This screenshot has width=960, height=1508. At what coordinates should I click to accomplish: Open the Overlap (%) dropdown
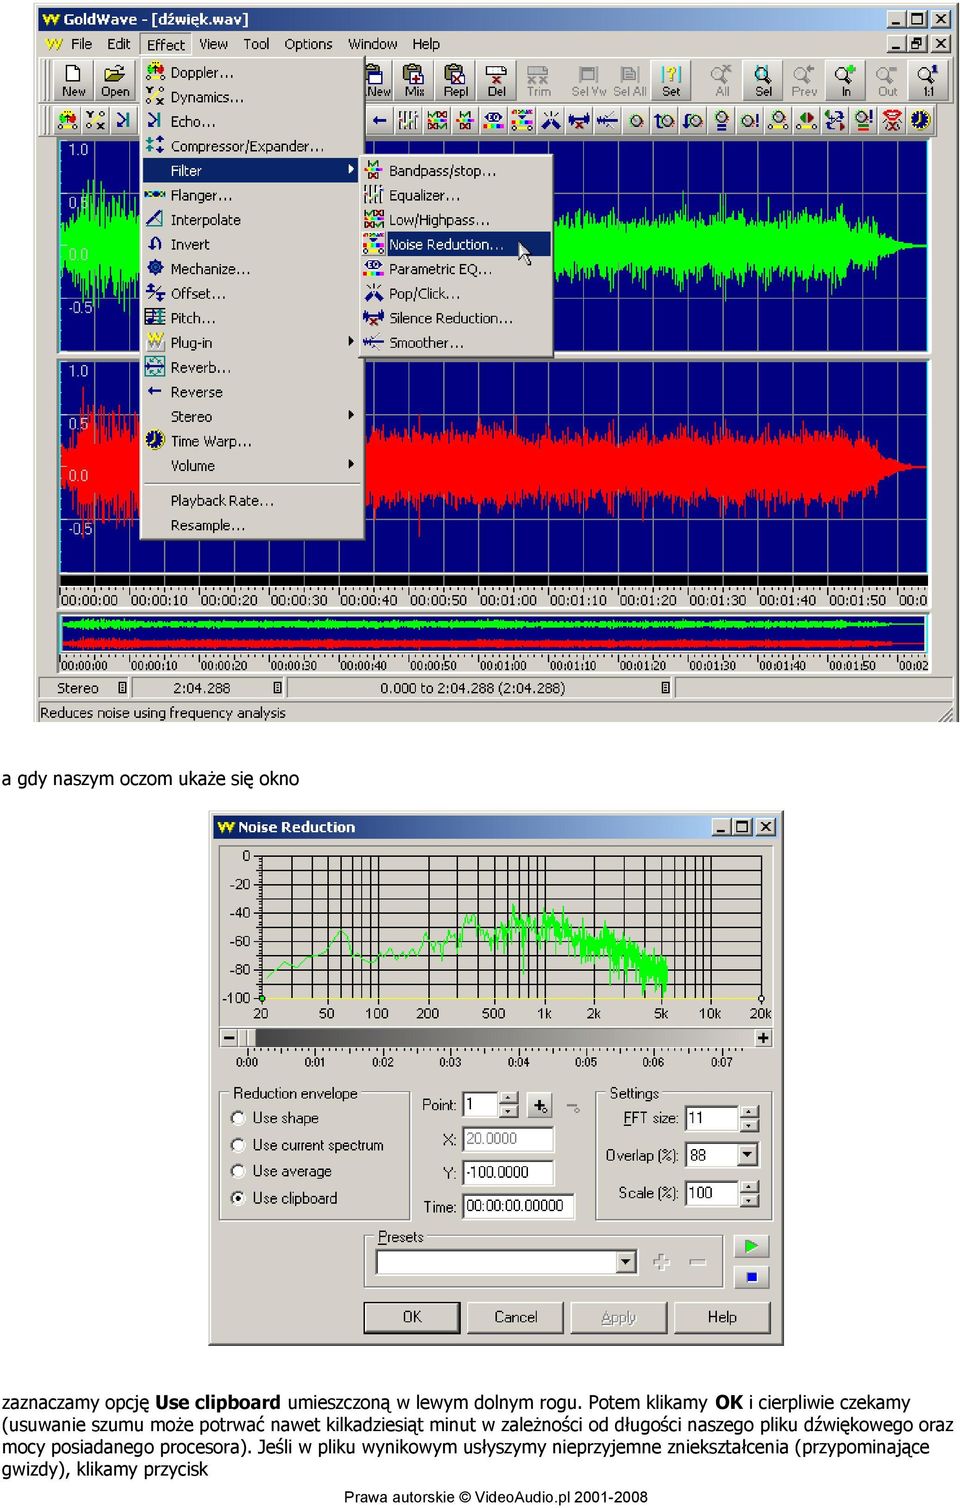click(x=748, y=1155)
